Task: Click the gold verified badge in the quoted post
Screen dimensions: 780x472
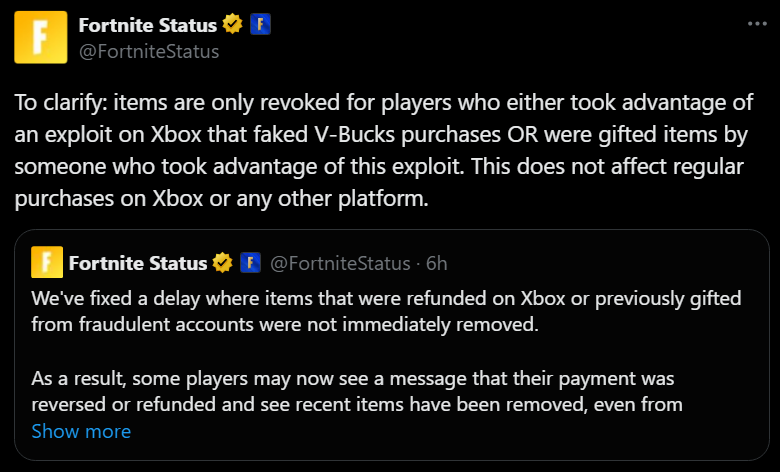Action: [x=223, y=263]
